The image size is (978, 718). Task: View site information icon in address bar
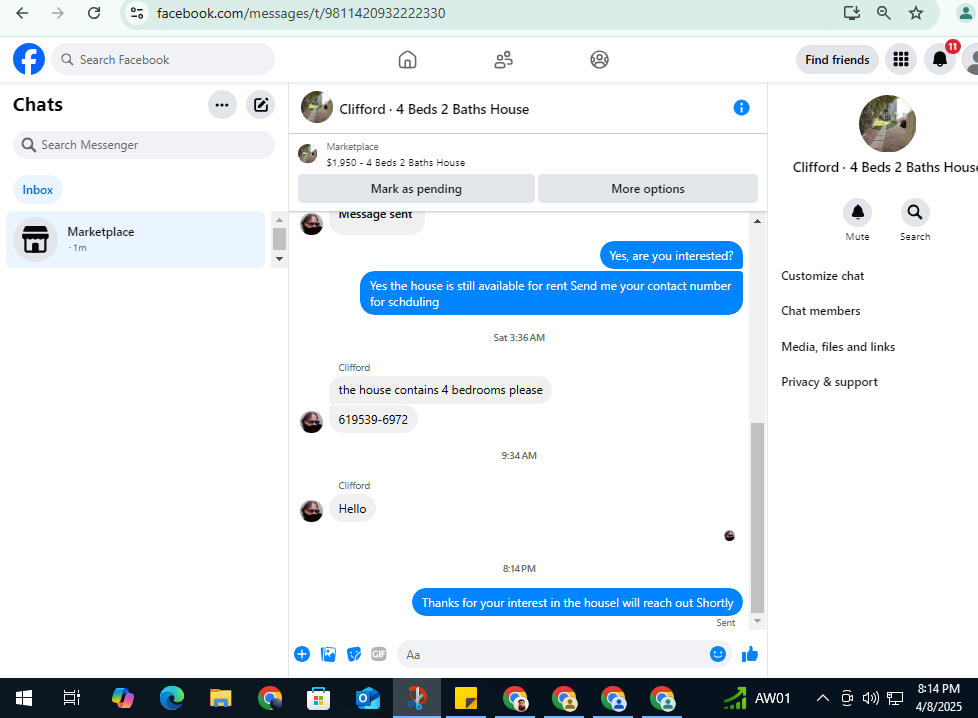coord(137,13)
